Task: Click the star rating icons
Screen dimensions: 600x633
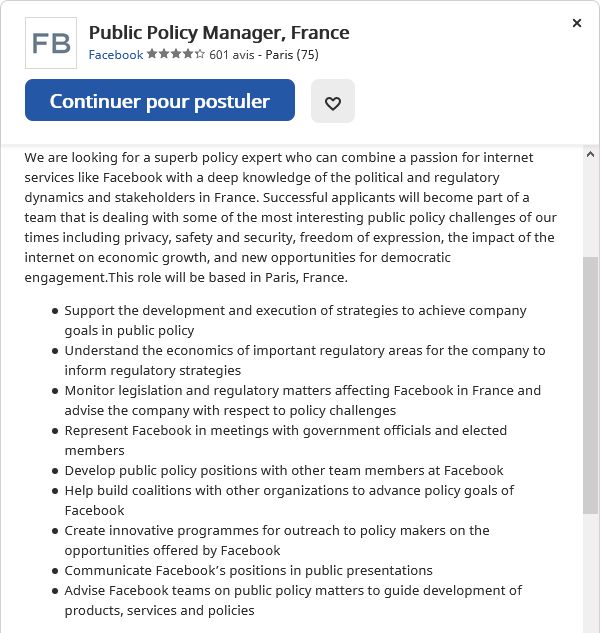Action: pos(176,55)
